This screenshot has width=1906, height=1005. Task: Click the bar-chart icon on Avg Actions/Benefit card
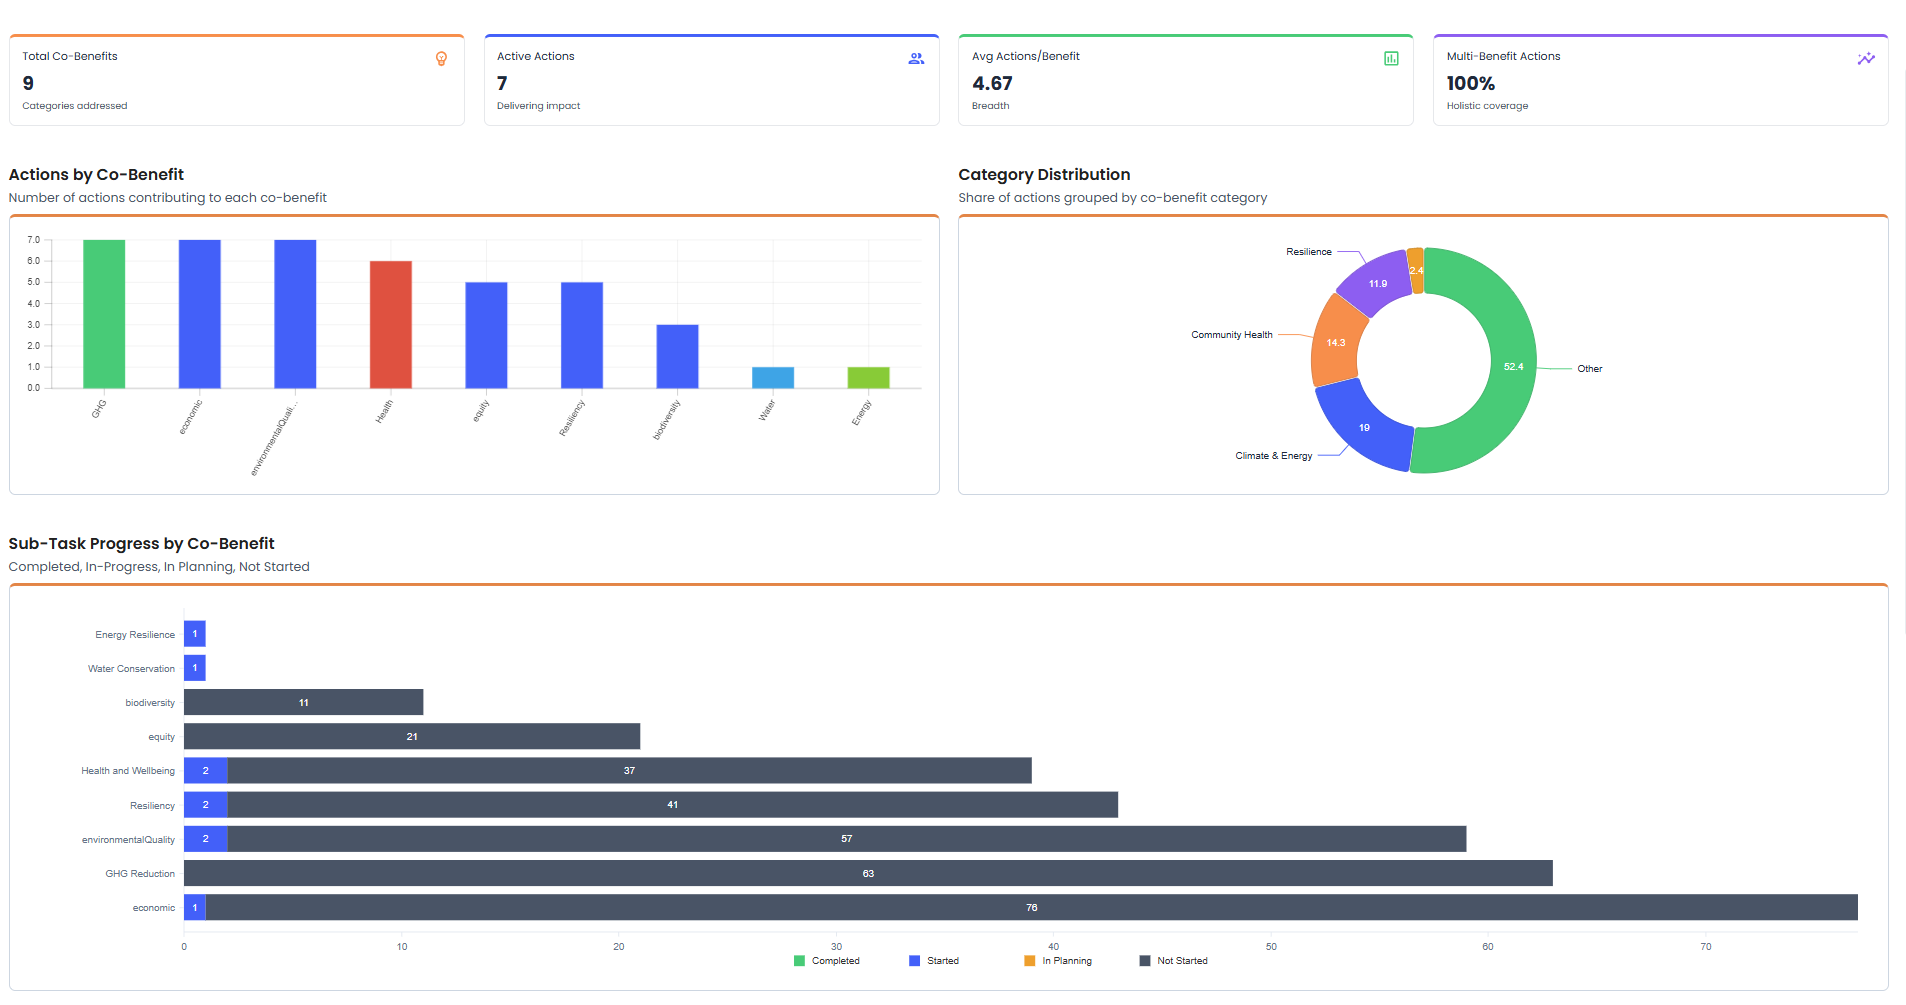(x=1390, y=59)
